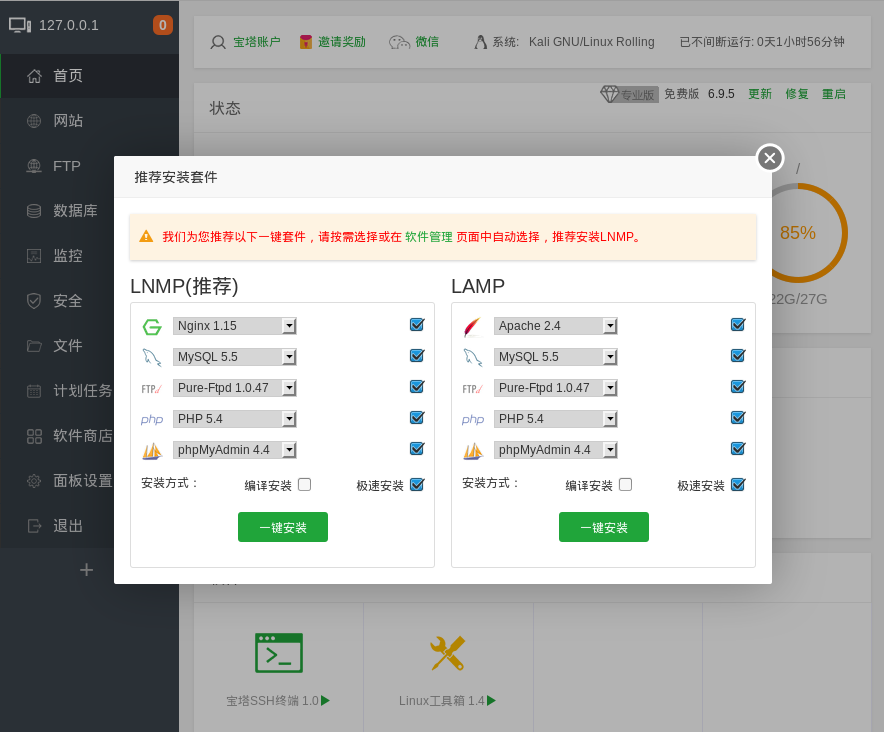
Task: Click 一键安装 button for LNMP
Action: (x=283, y=527)
